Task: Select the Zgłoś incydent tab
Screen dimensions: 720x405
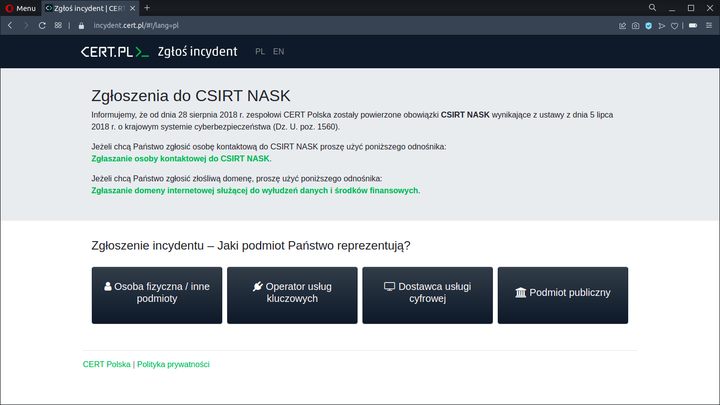Action: pyautogui.click(x=90, y=8)
